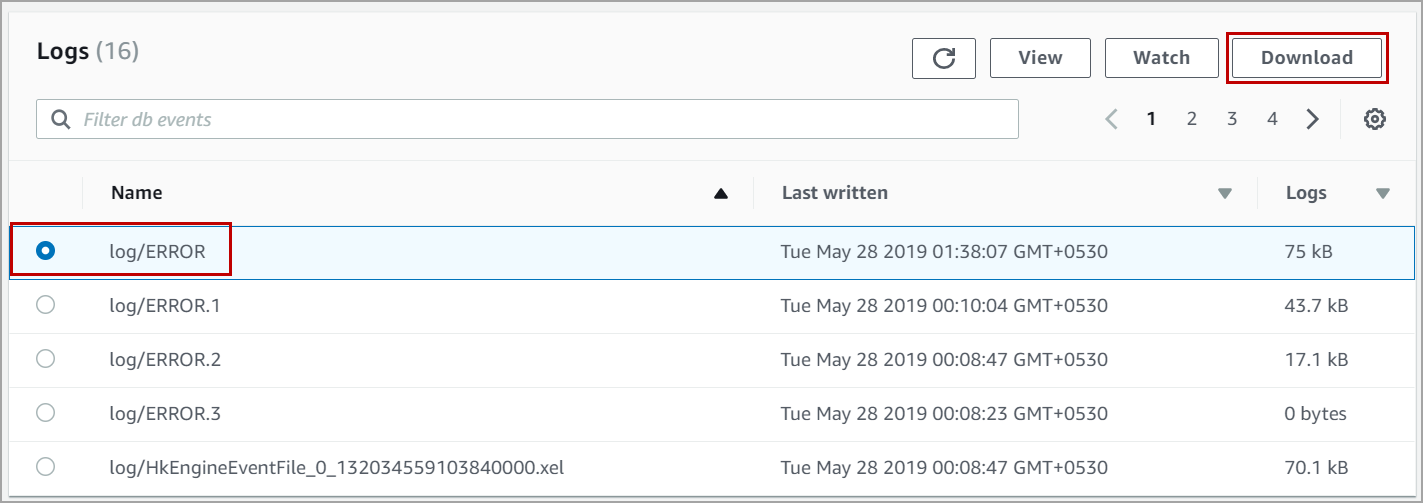Select the HkEngineEventFile log radio button
Image resolution: width=1423 pixels, height=503 pixels.
[45, 467]
